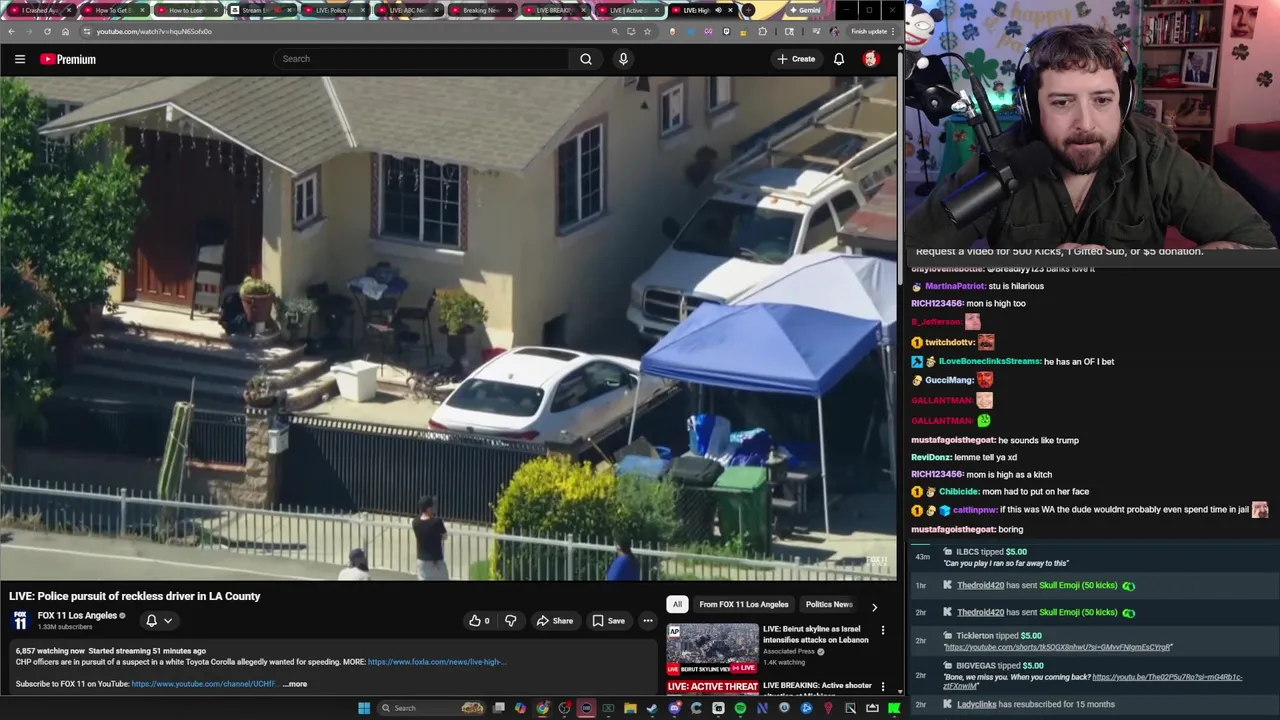
Task: Switch to the 'I Crashed' tab
Action: tap(40, 10)
